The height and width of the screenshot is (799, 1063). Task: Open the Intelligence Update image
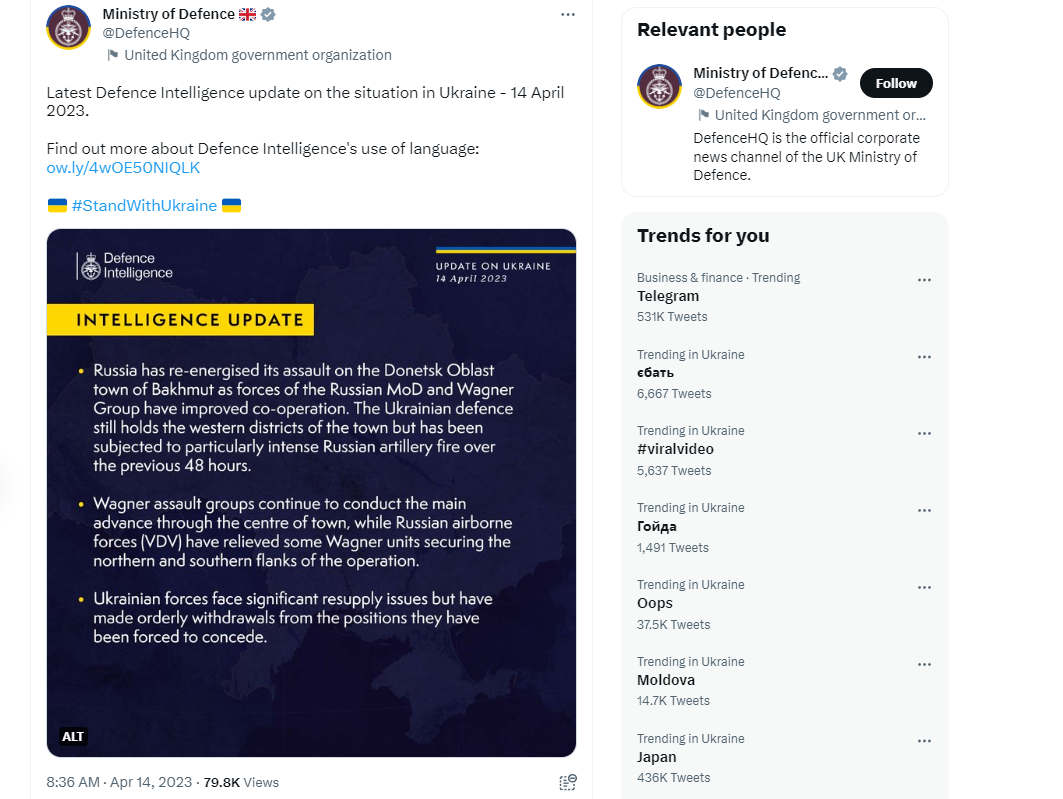pos(311,493)
